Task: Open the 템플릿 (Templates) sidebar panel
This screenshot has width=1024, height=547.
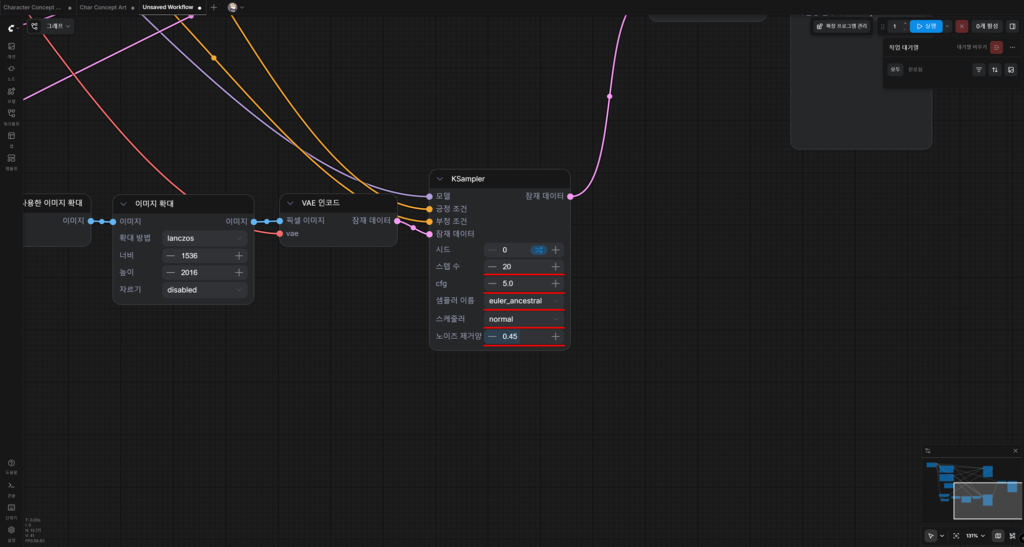Action: point(11,161)
